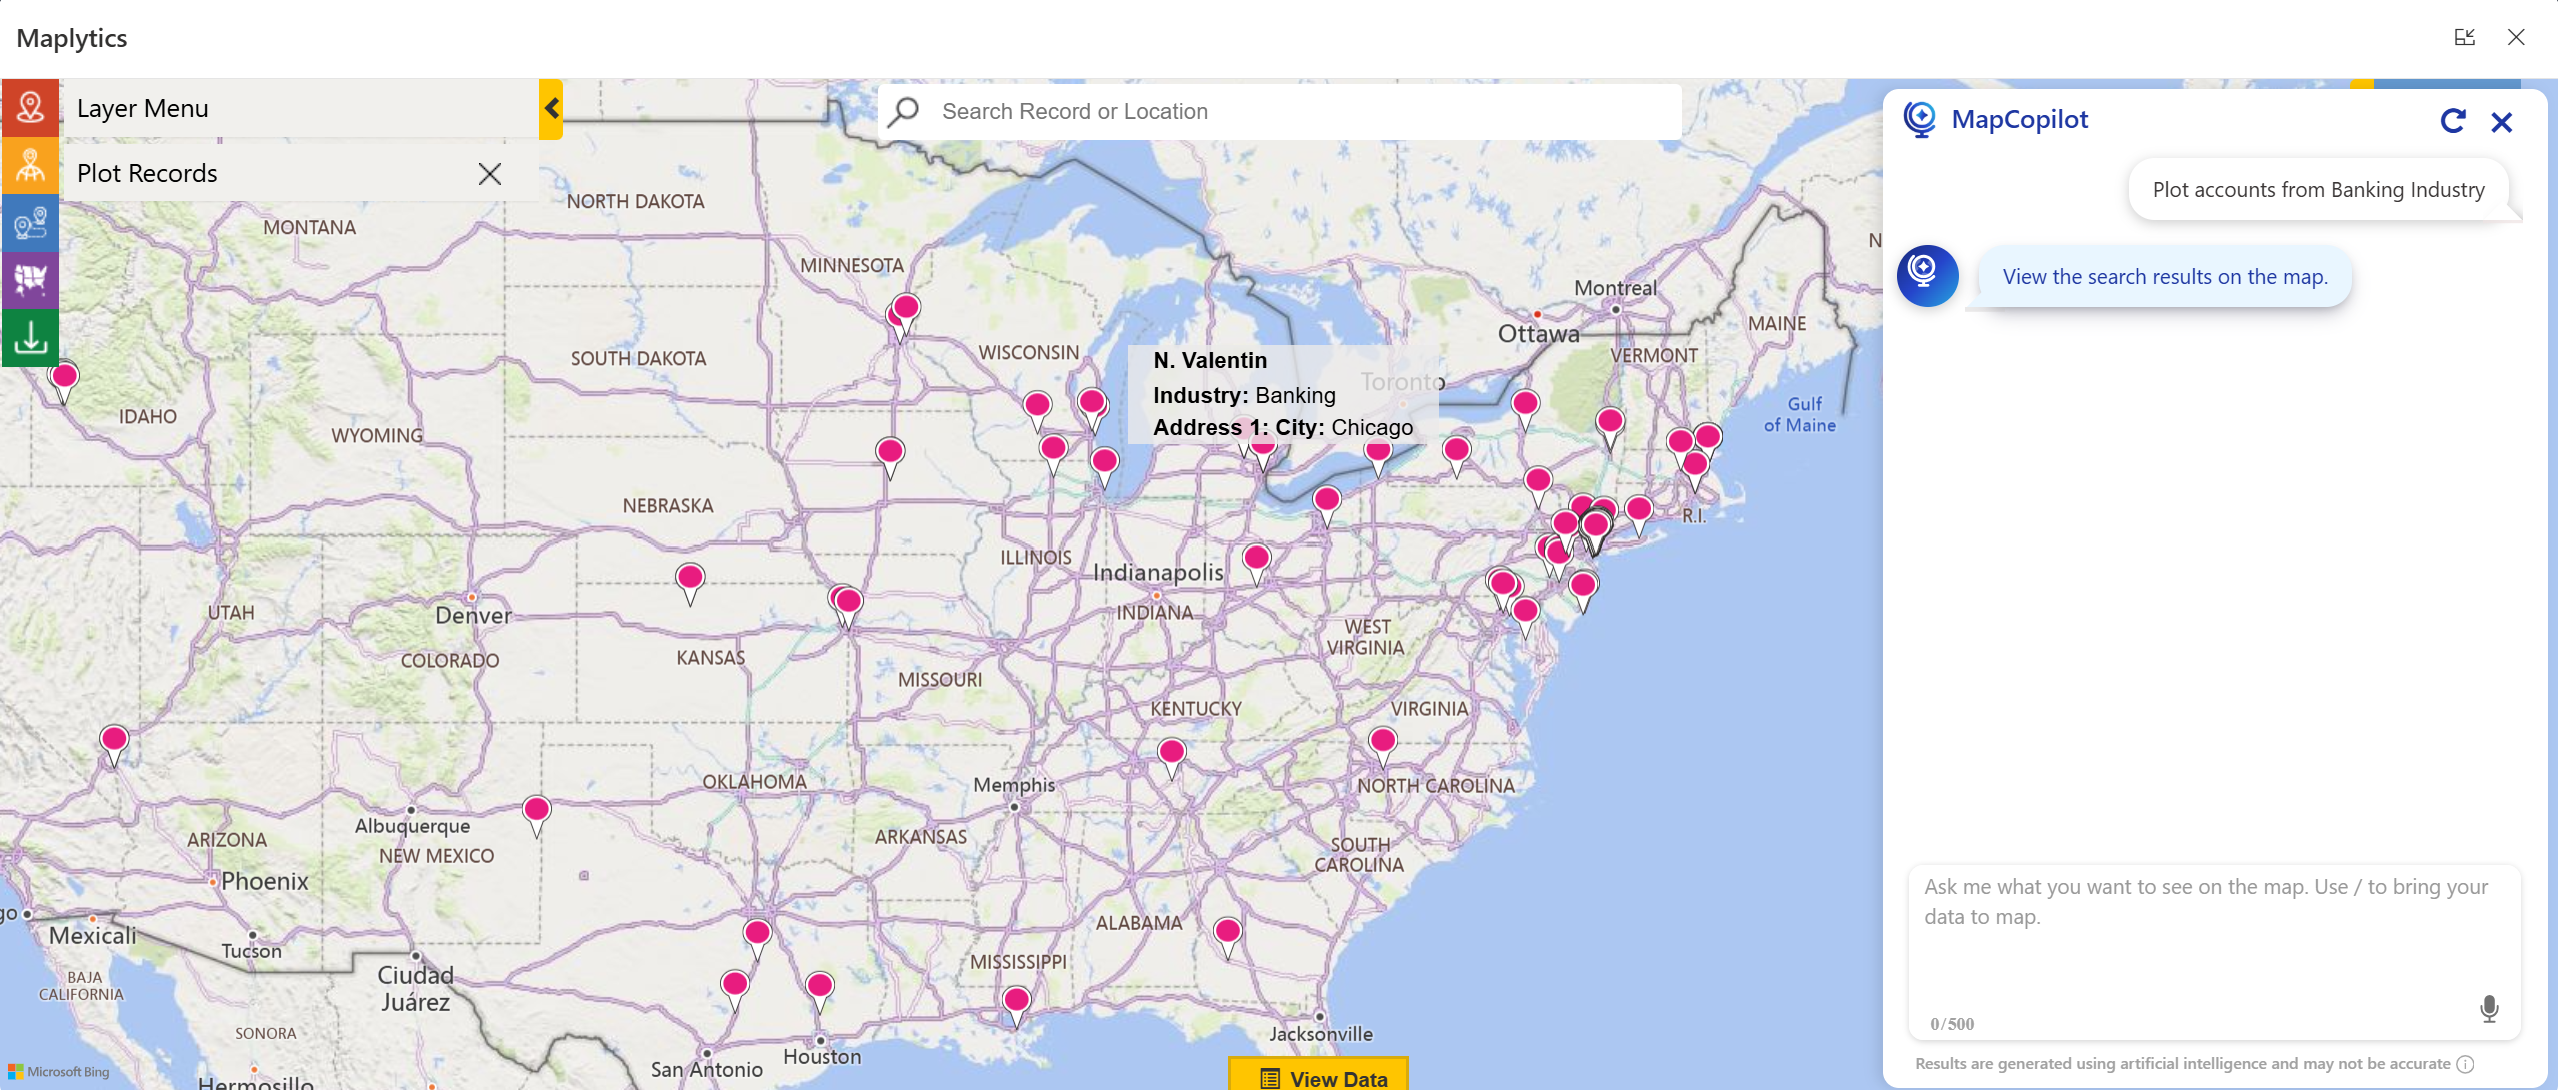Select the red Plot Records pin icon
The width and height of the screenshot is (2558, 1090).
click(x=29, y=107)
